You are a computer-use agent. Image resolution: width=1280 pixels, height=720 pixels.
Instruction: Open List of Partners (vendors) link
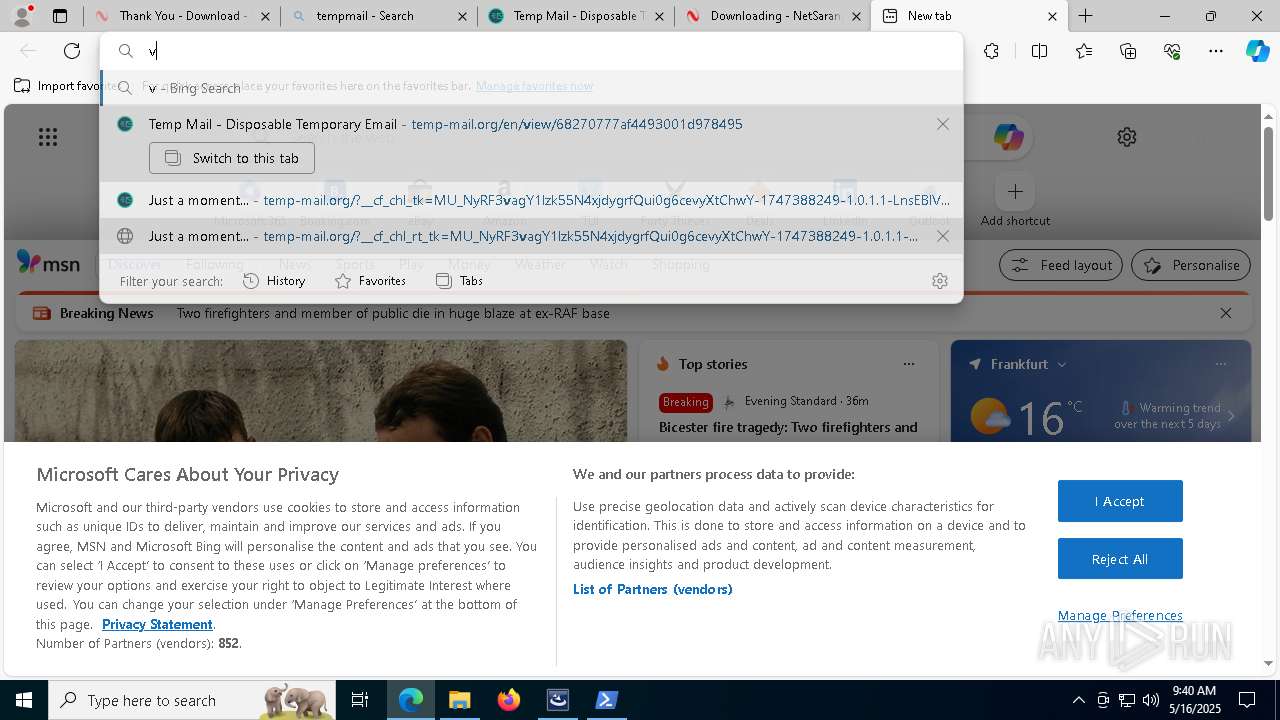coord(653,589)
